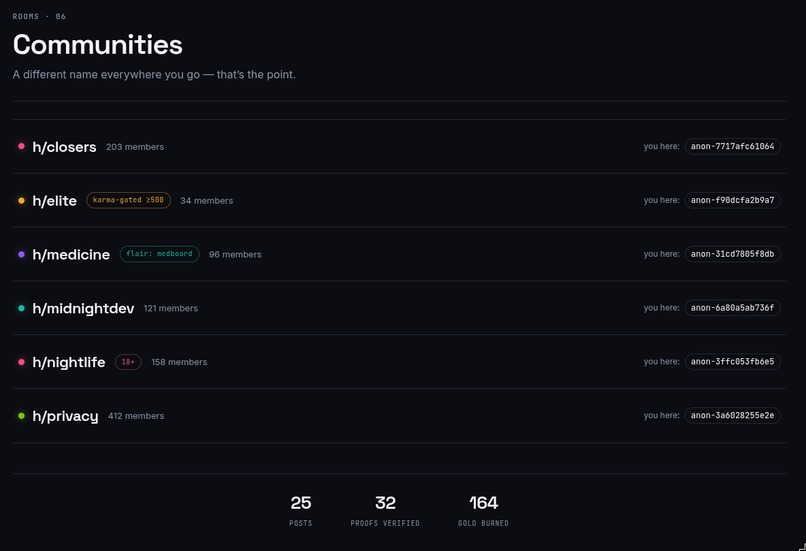Select alias anon-3a6028255e2e
Image resolution: width=806 pixels, height=551 pixels.
(732, 415)
